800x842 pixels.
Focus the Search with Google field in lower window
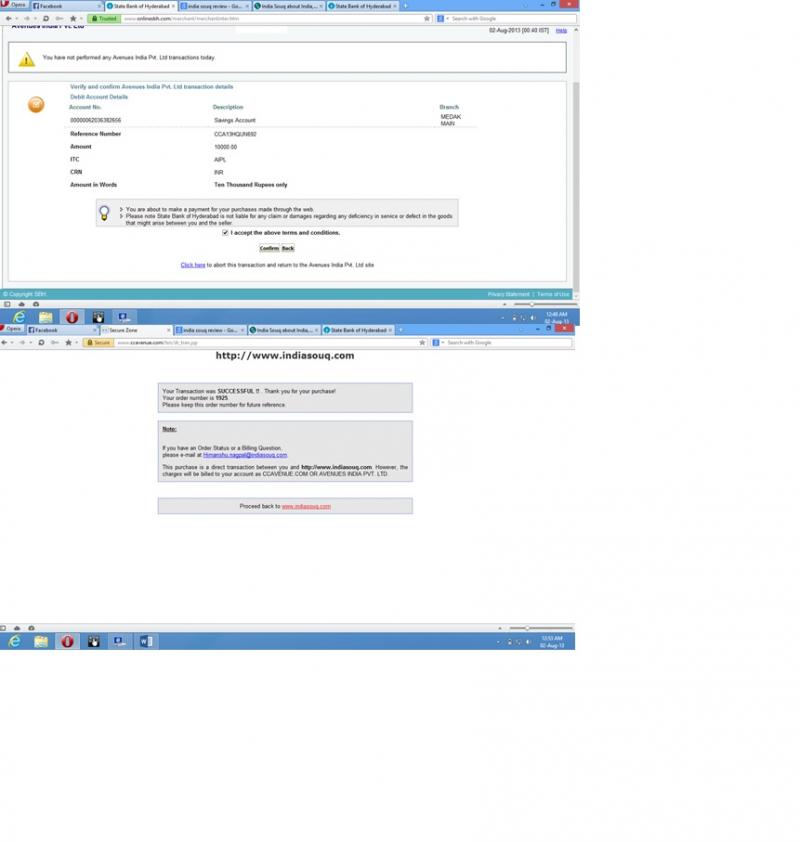(x=508, y=343)
